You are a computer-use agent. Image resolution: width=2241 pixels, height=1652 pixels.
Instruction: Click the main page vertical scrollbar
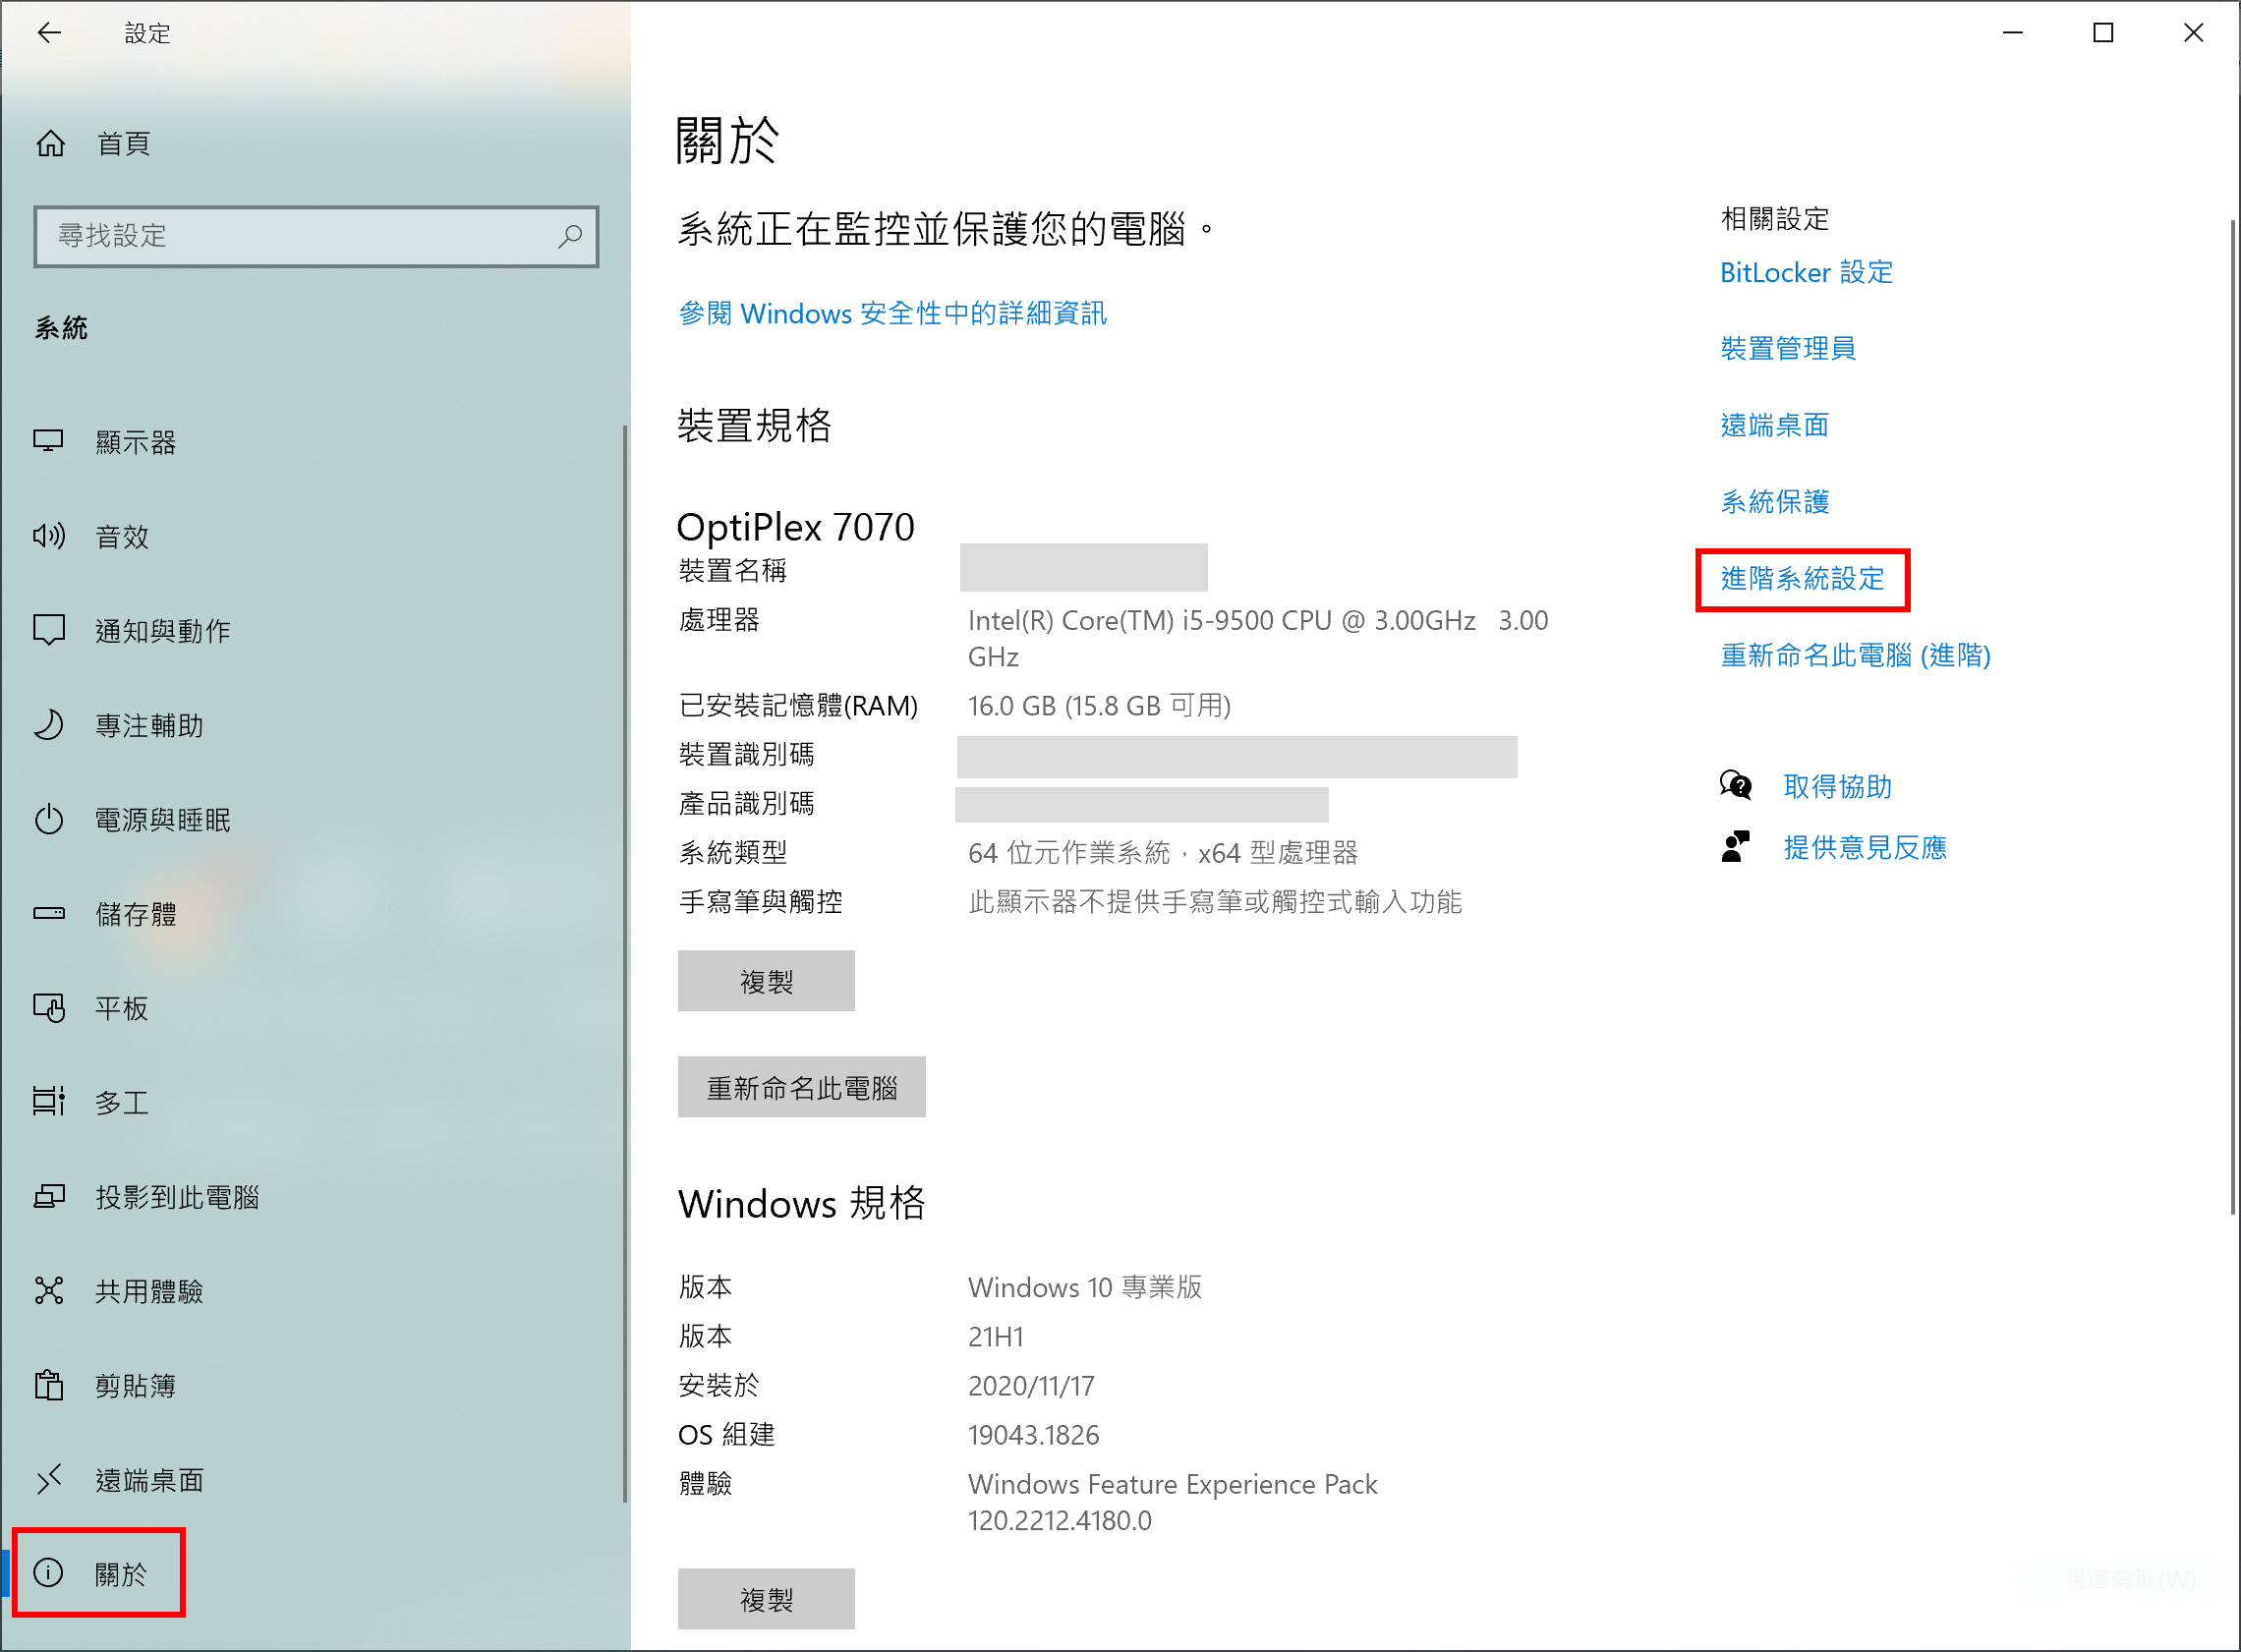[x=2233, y=717]
